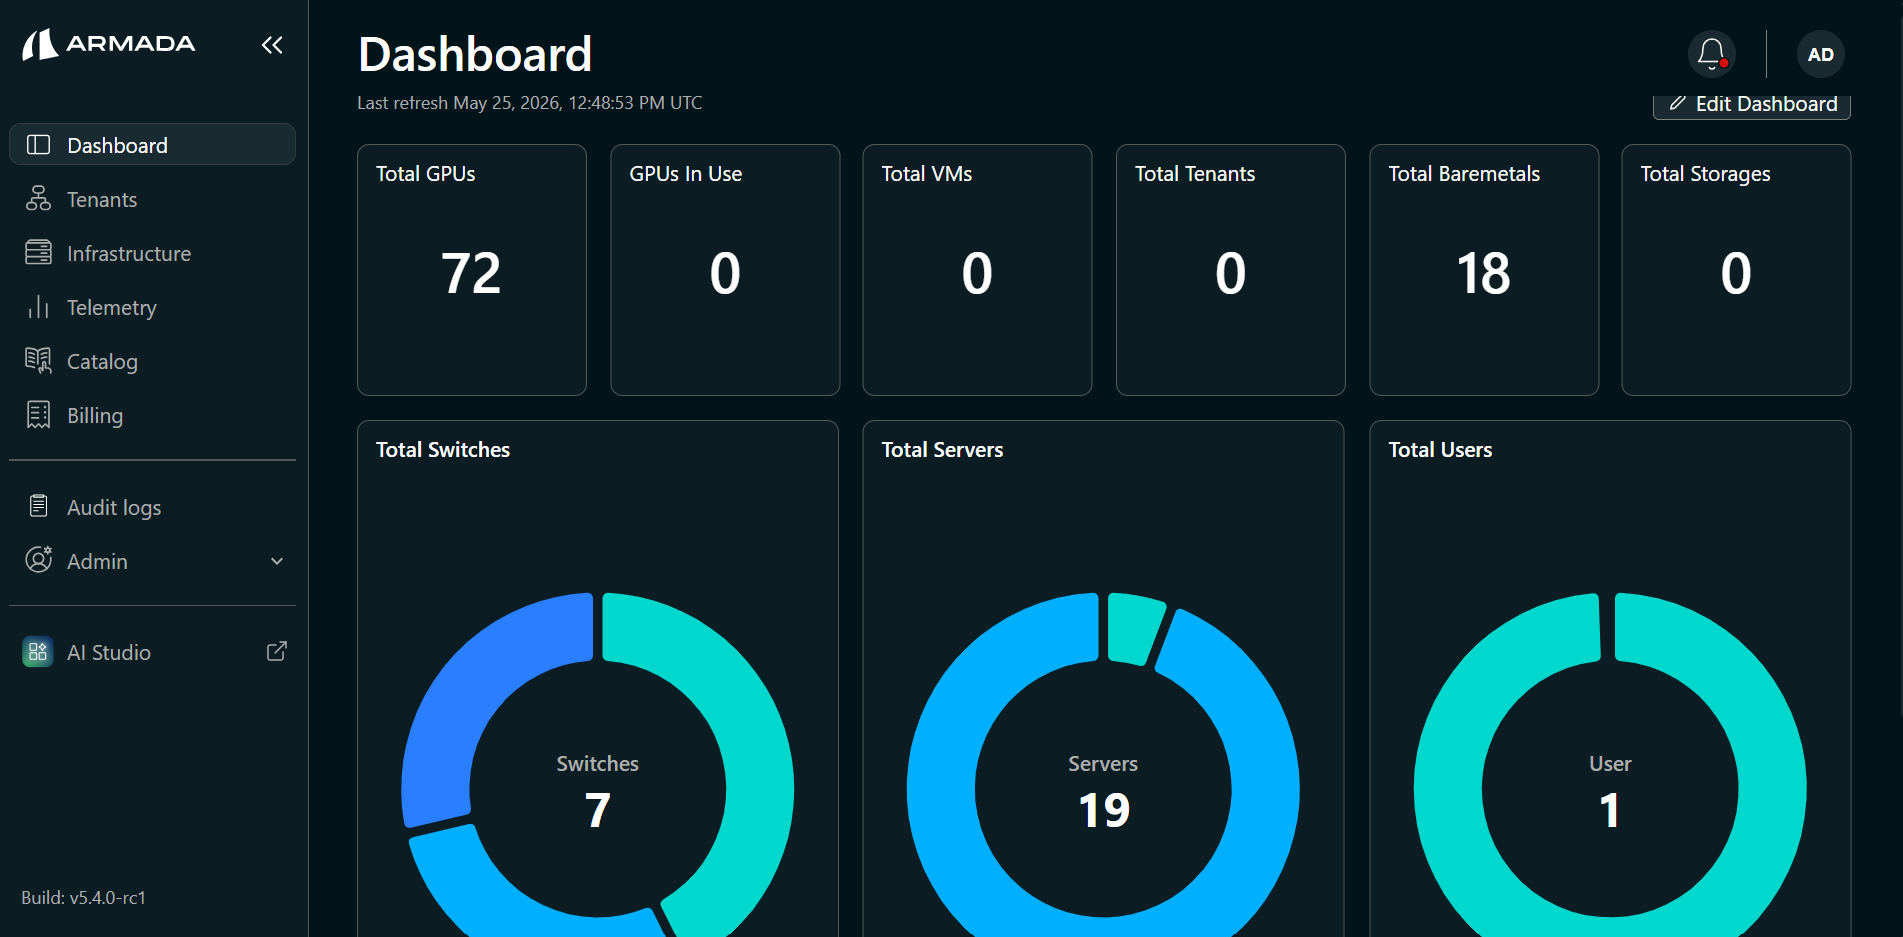Screen dimensions: 1903x937
Task: Click the Last refresh timestamp text
Action: pos(530,103)
